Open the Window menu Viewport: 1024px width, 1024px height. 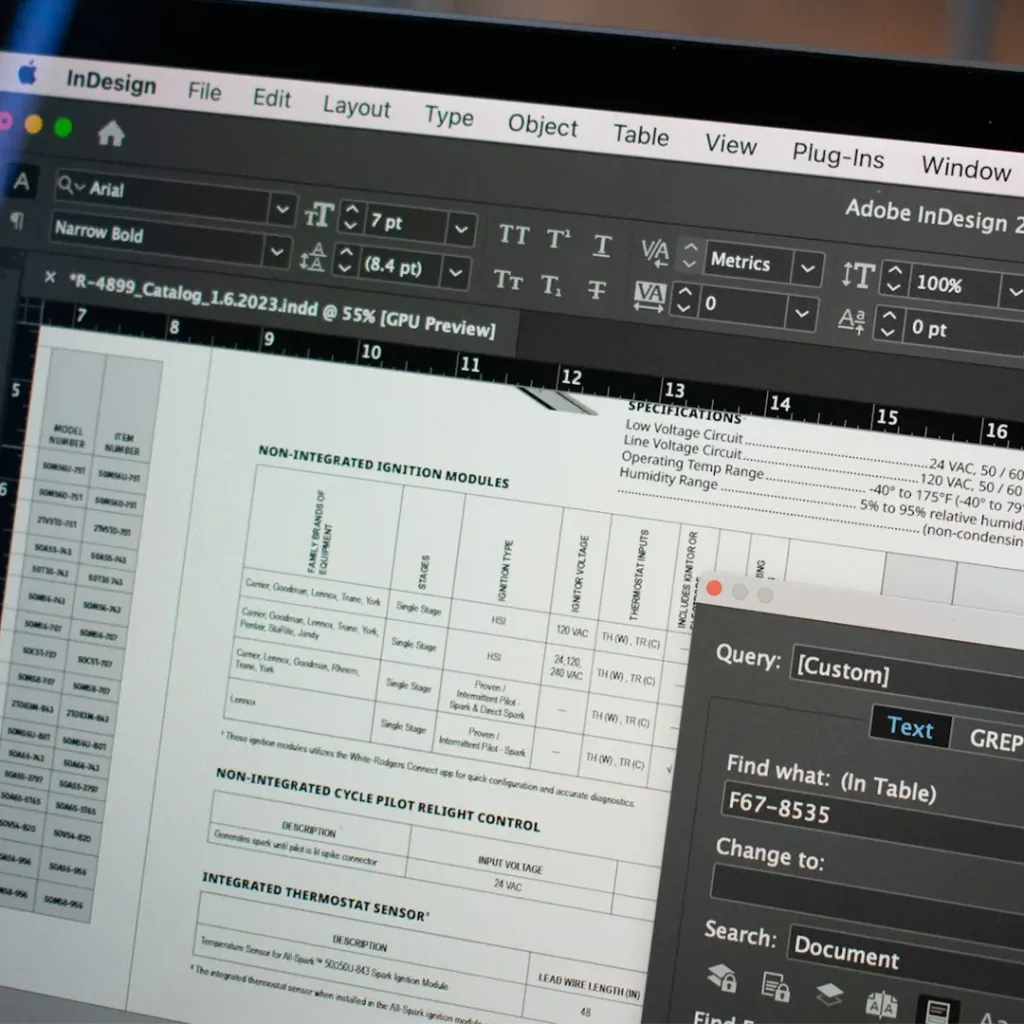coord(967,168)
